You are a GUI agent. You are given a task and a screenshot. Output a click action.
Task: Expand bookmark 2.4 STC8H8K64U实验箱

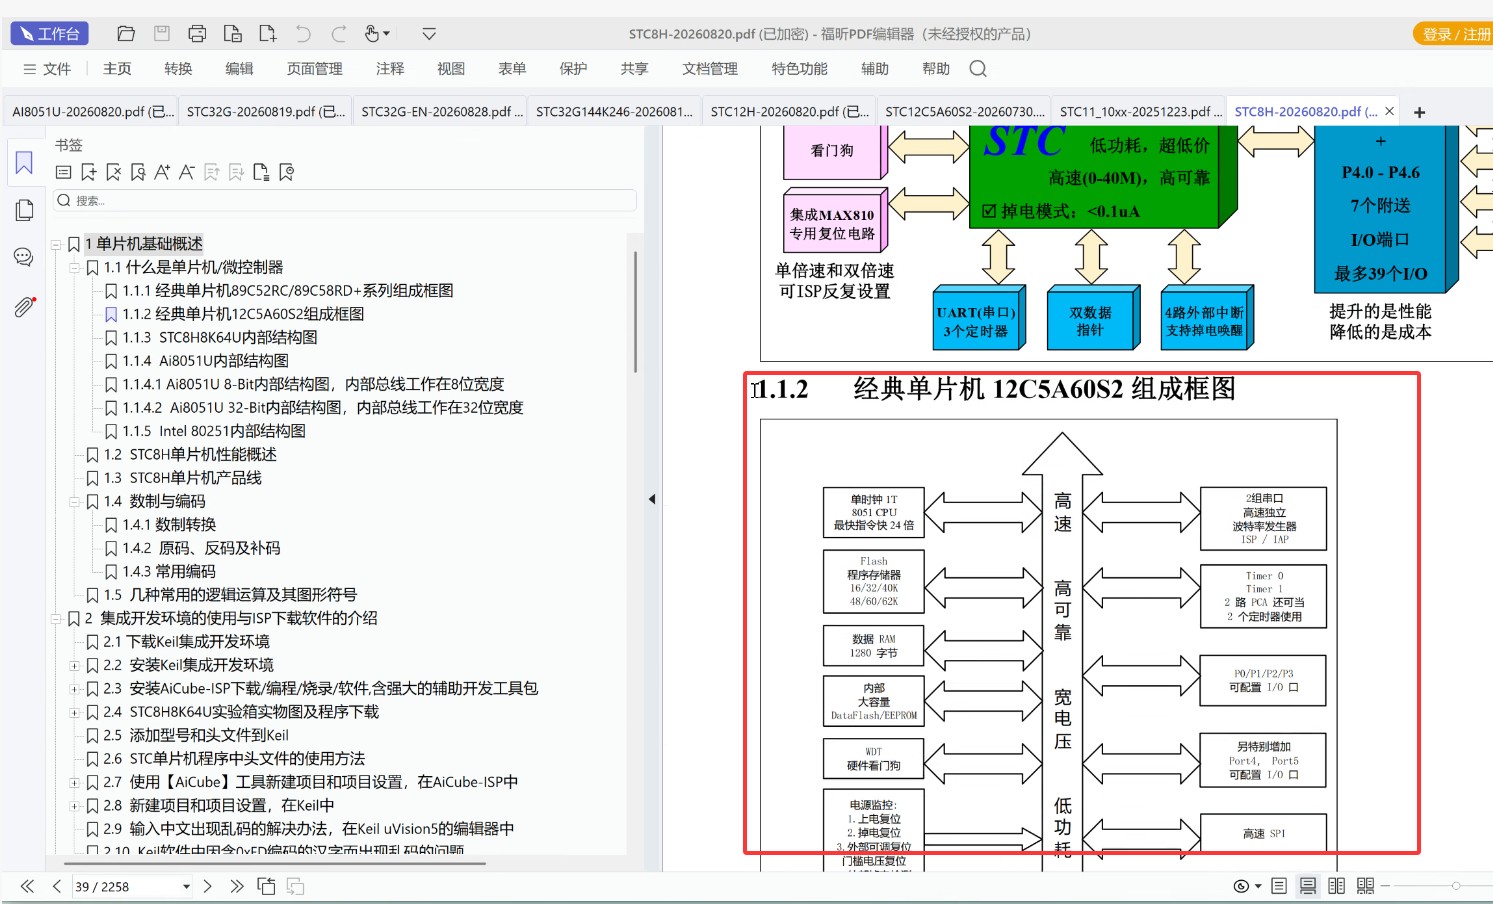[74, 713]
